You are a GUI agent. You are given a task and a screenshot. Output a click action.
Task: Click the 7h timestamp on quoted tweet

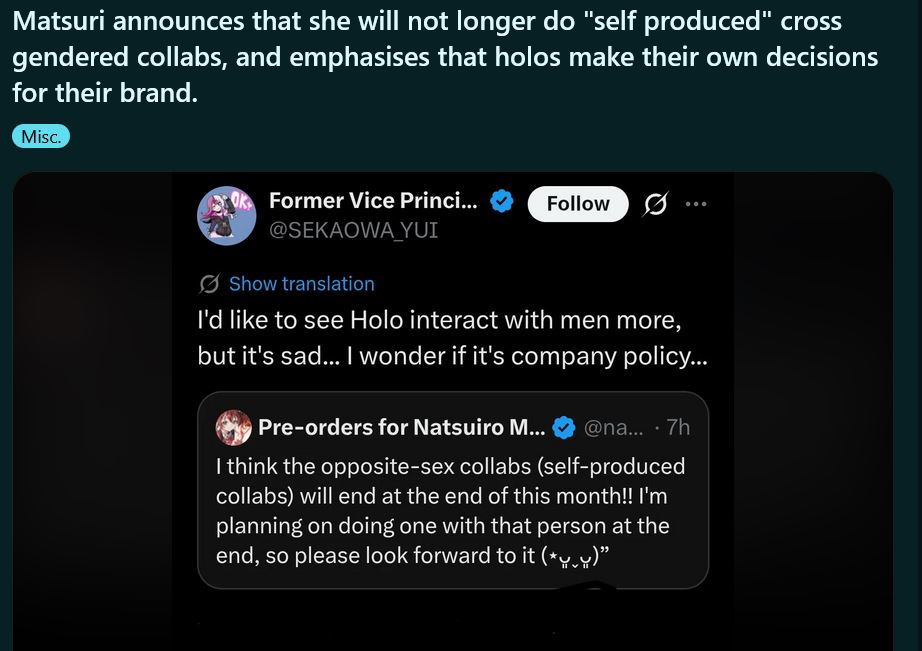pos(677,428)
